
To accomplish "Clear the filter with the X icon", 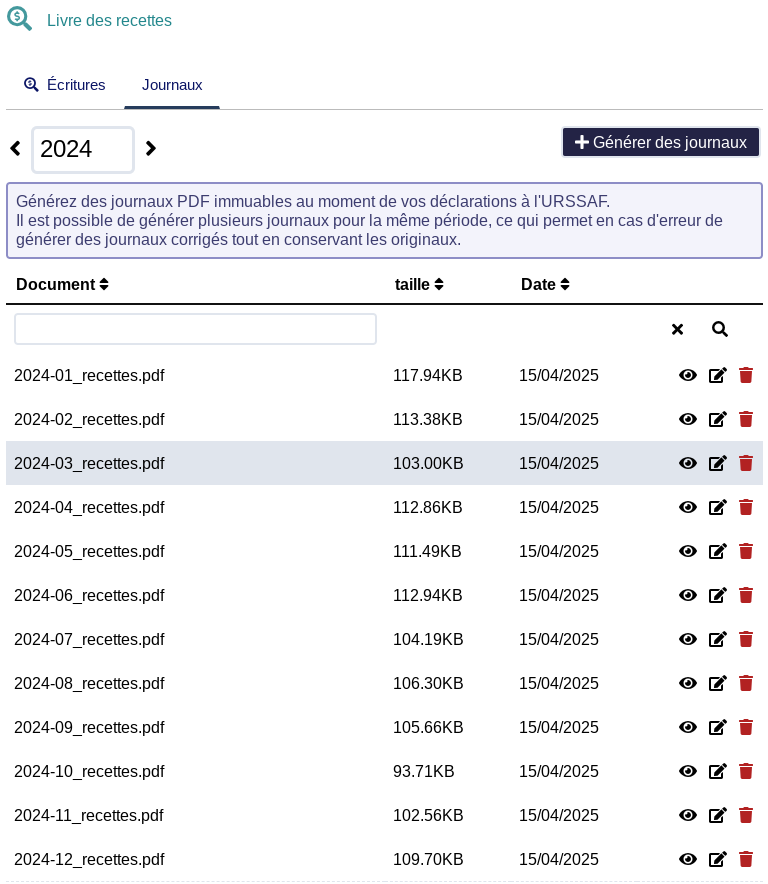I will [x=677, y=329].
